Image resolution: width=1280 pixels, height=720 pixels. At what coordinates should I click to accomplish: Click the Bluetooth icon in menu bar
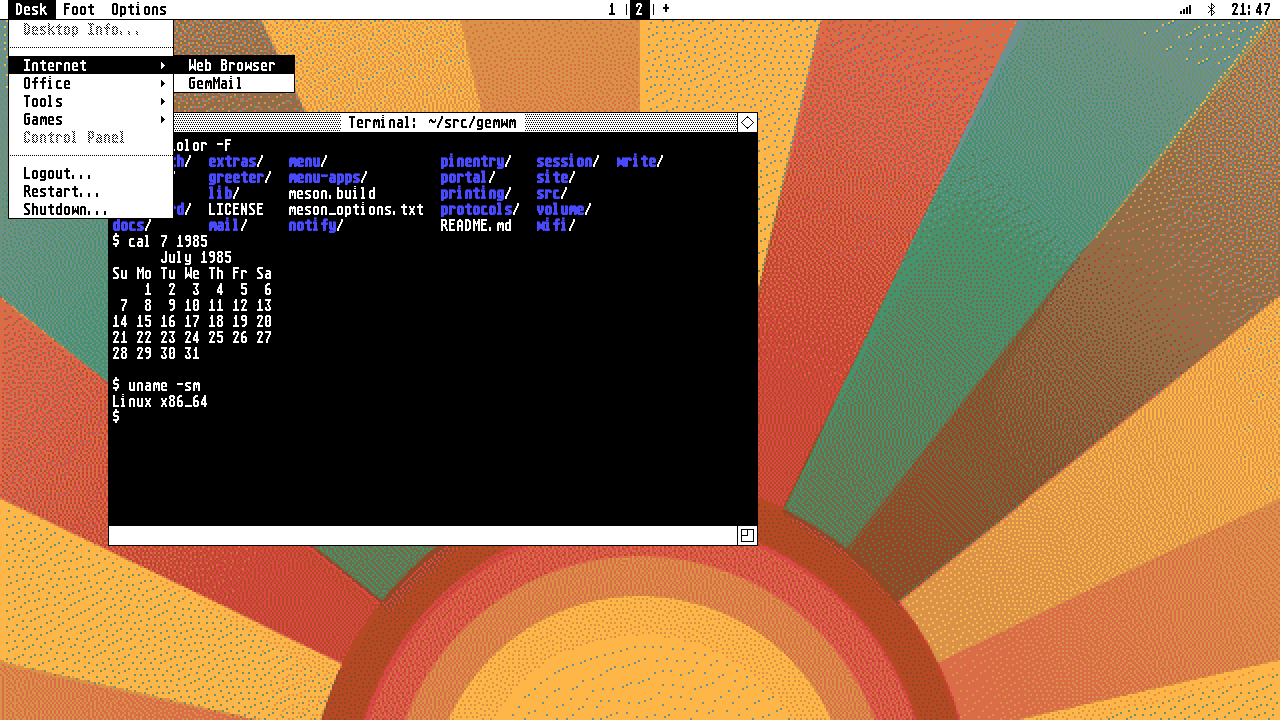coord(1211,9)
